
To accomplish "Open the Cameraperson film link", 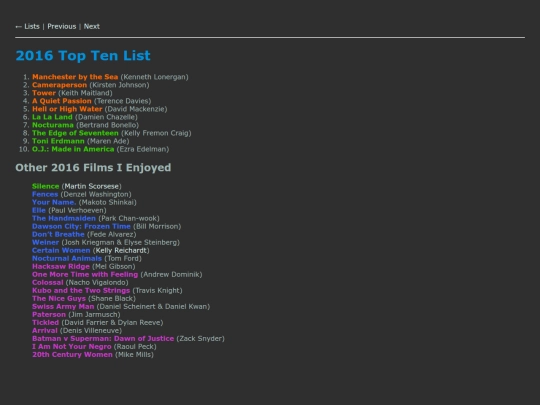I will pyautogui.click(x=60, y=85).
